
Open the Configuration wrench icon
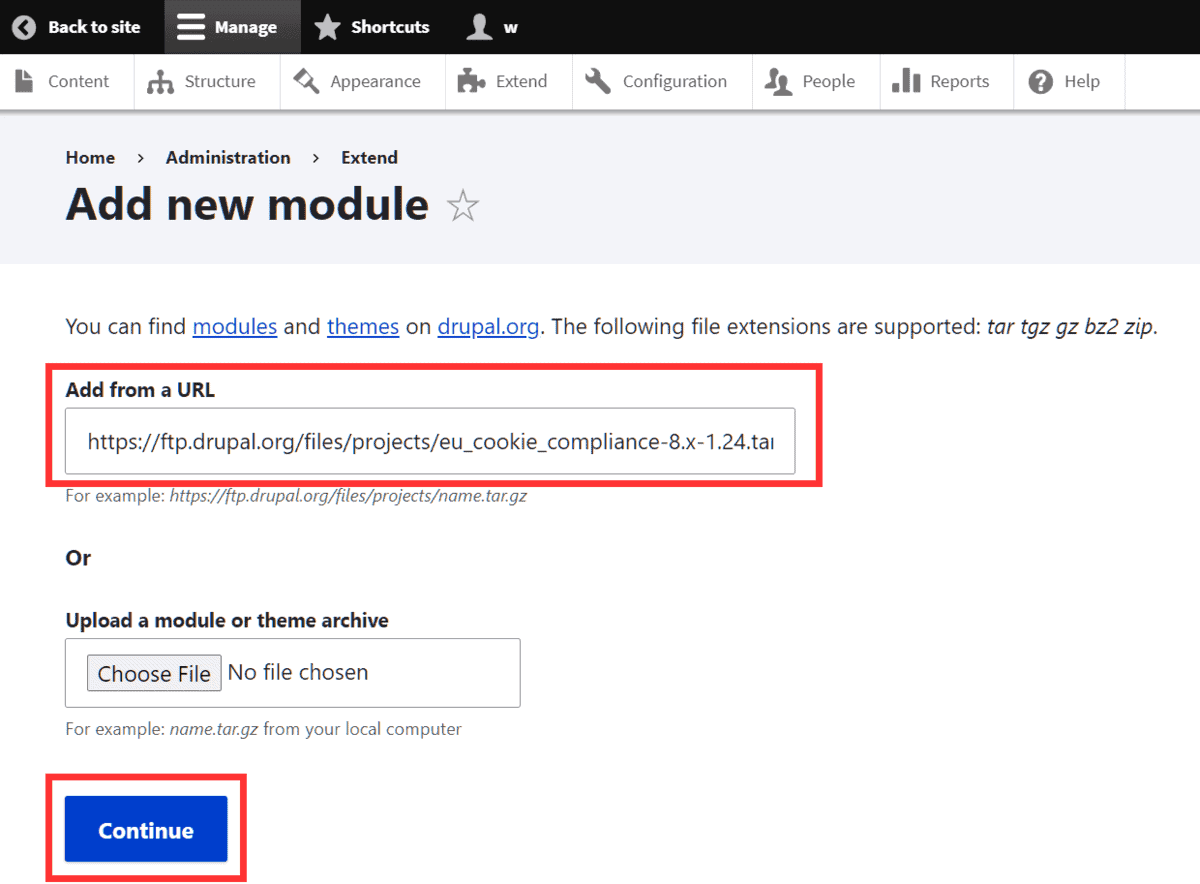pyautogui.click(x=598, y=80)
